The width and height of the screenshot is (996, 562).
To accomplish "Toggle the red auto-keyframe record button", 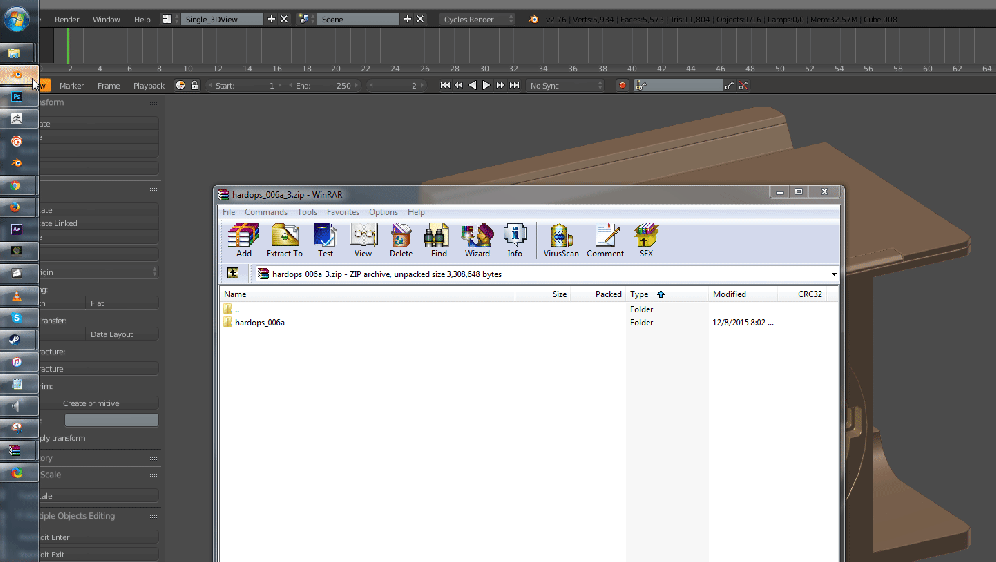I will (622, 86).
